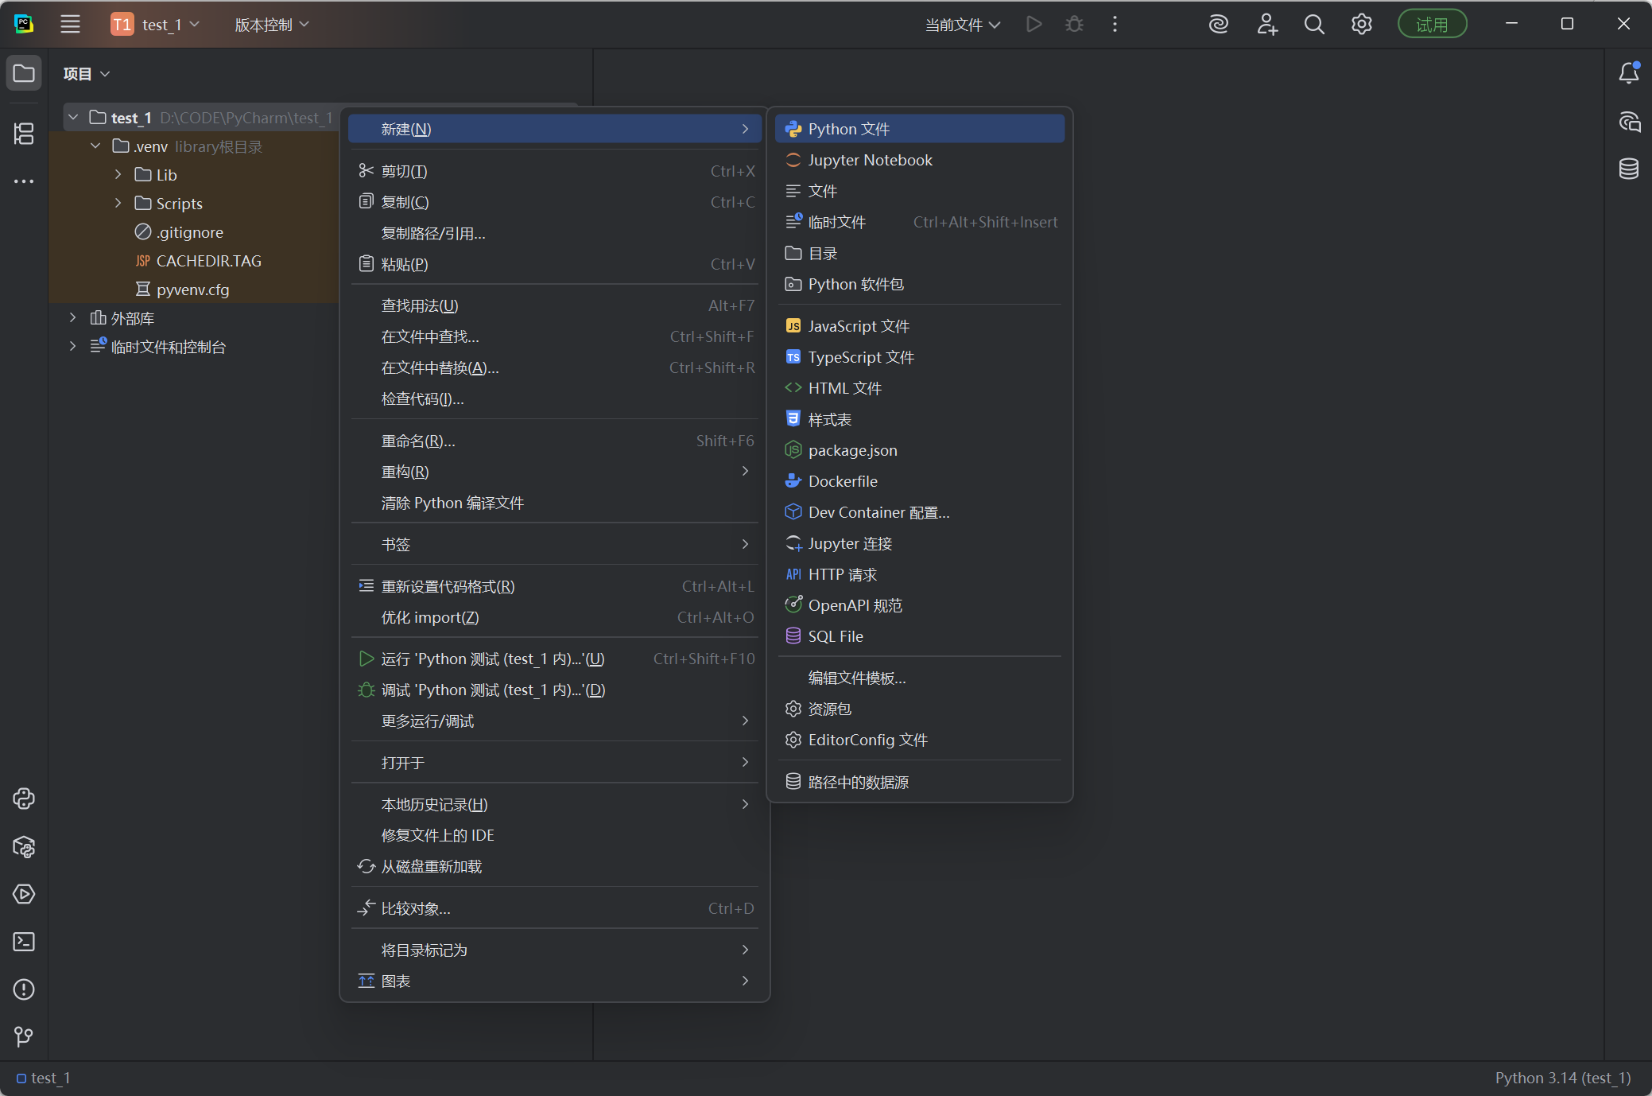Create a new SQL File
This screenshot has width=1652, height=1096.
pos(920,636)
